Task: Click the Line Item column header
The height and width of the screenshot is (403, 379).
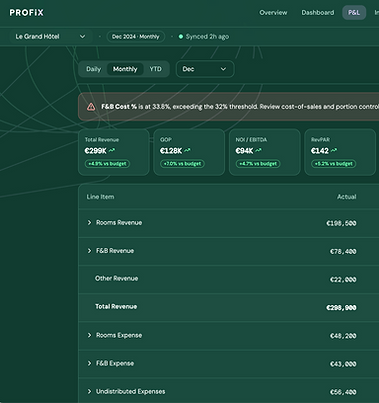Action: [100, 197]
